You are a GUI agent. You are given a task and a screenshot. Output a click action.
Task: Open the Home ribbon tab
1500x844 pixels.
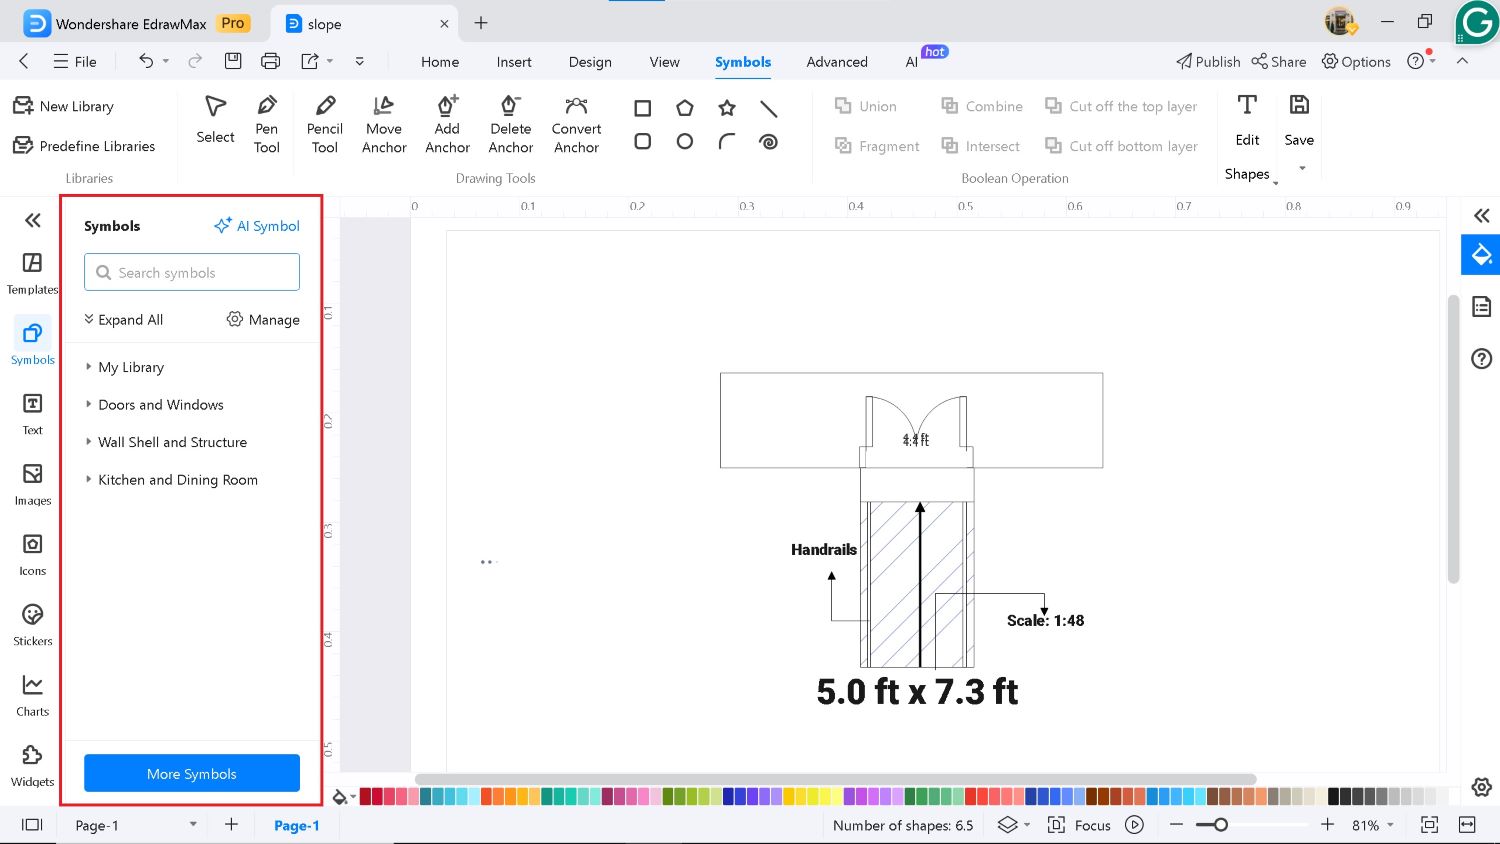point(440,62)
